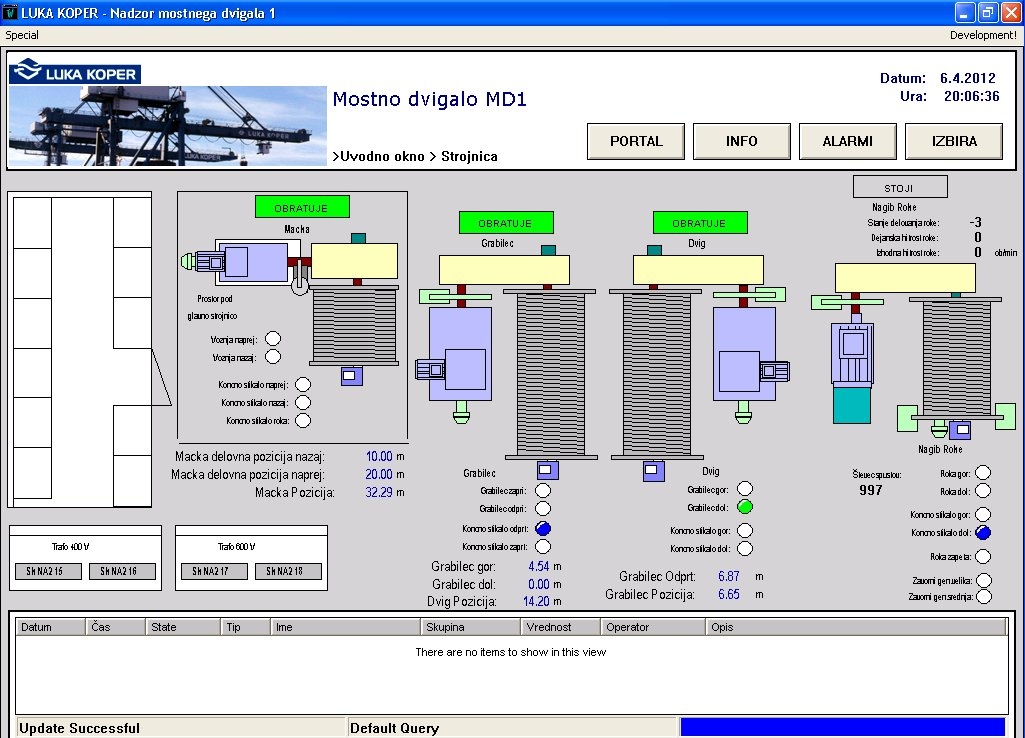Click the Luka Koper logo
1025x738 pixels.
click(x=75, y=72)
